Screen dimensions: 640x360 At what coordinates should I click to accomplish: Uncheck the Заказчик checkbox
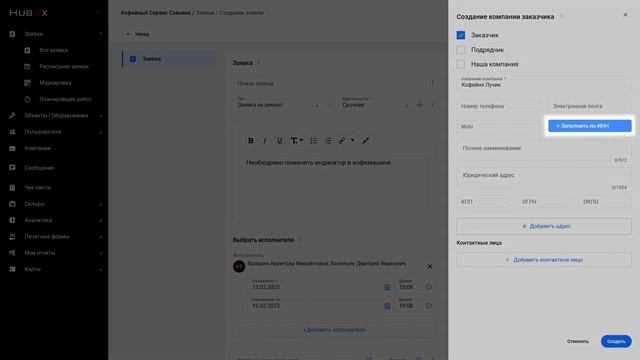coord(460,35)
